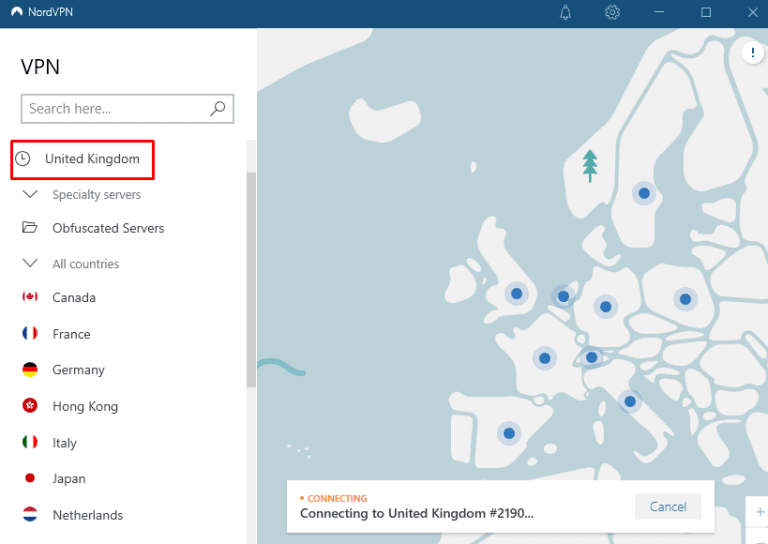The width and height of the screenshot is (768, 544).
Task: Click the Japan flag icon
Action: (30, 479)
